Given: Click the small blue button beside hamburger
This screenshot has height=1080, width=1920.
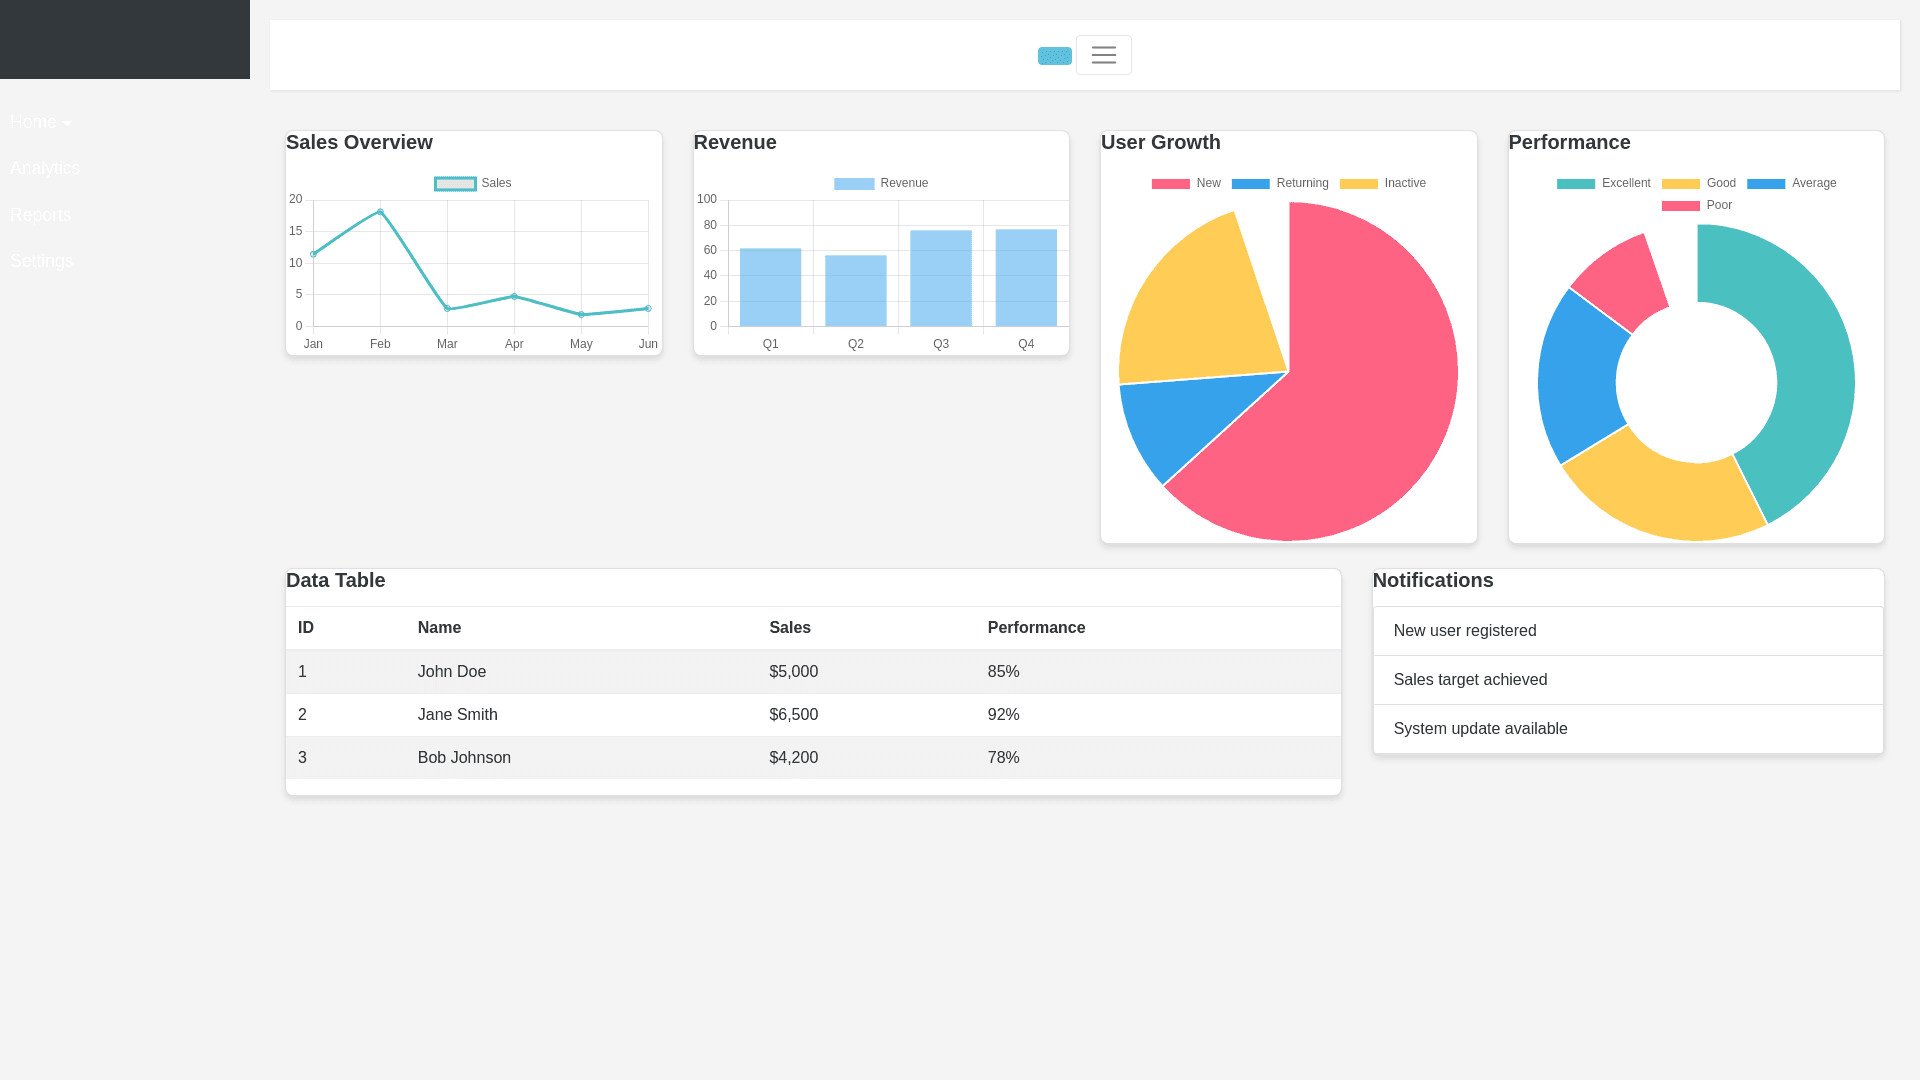Looking at the screenshot, I should click(x=1054, y=56).
